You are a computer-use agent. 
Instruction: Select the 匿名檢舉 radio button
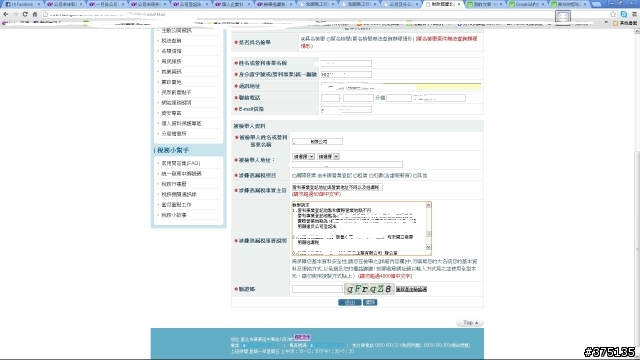click(x=329, y=39)
